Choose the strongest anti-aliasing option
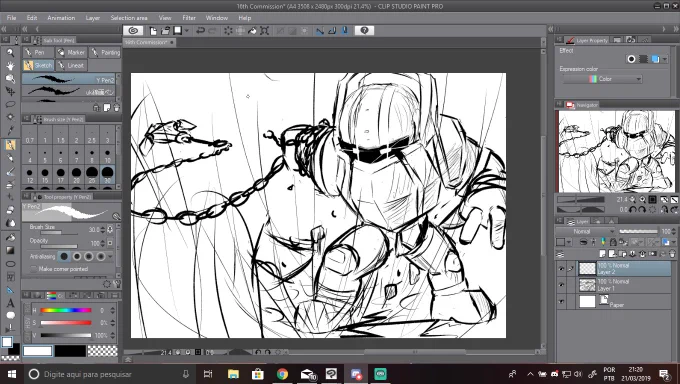The width and height of the screenshot is (680, 384). [101, 256]
